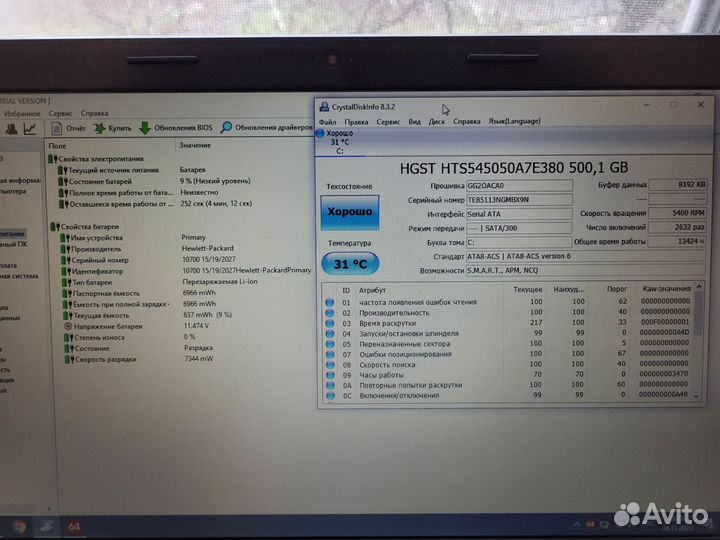The width and height of the screenshot is (720, 540).
Task: Open Избранное menu in AIDA64 window
Action: [x=22, y=113]
